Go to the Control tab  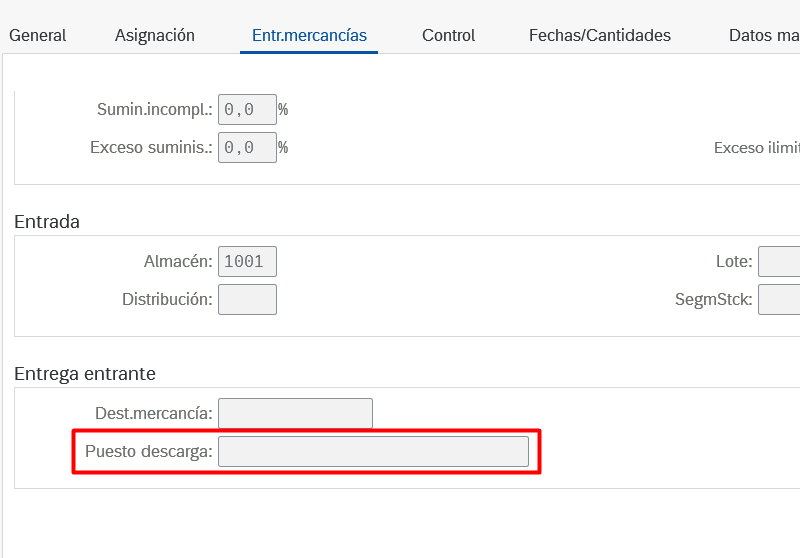[448, 35]
